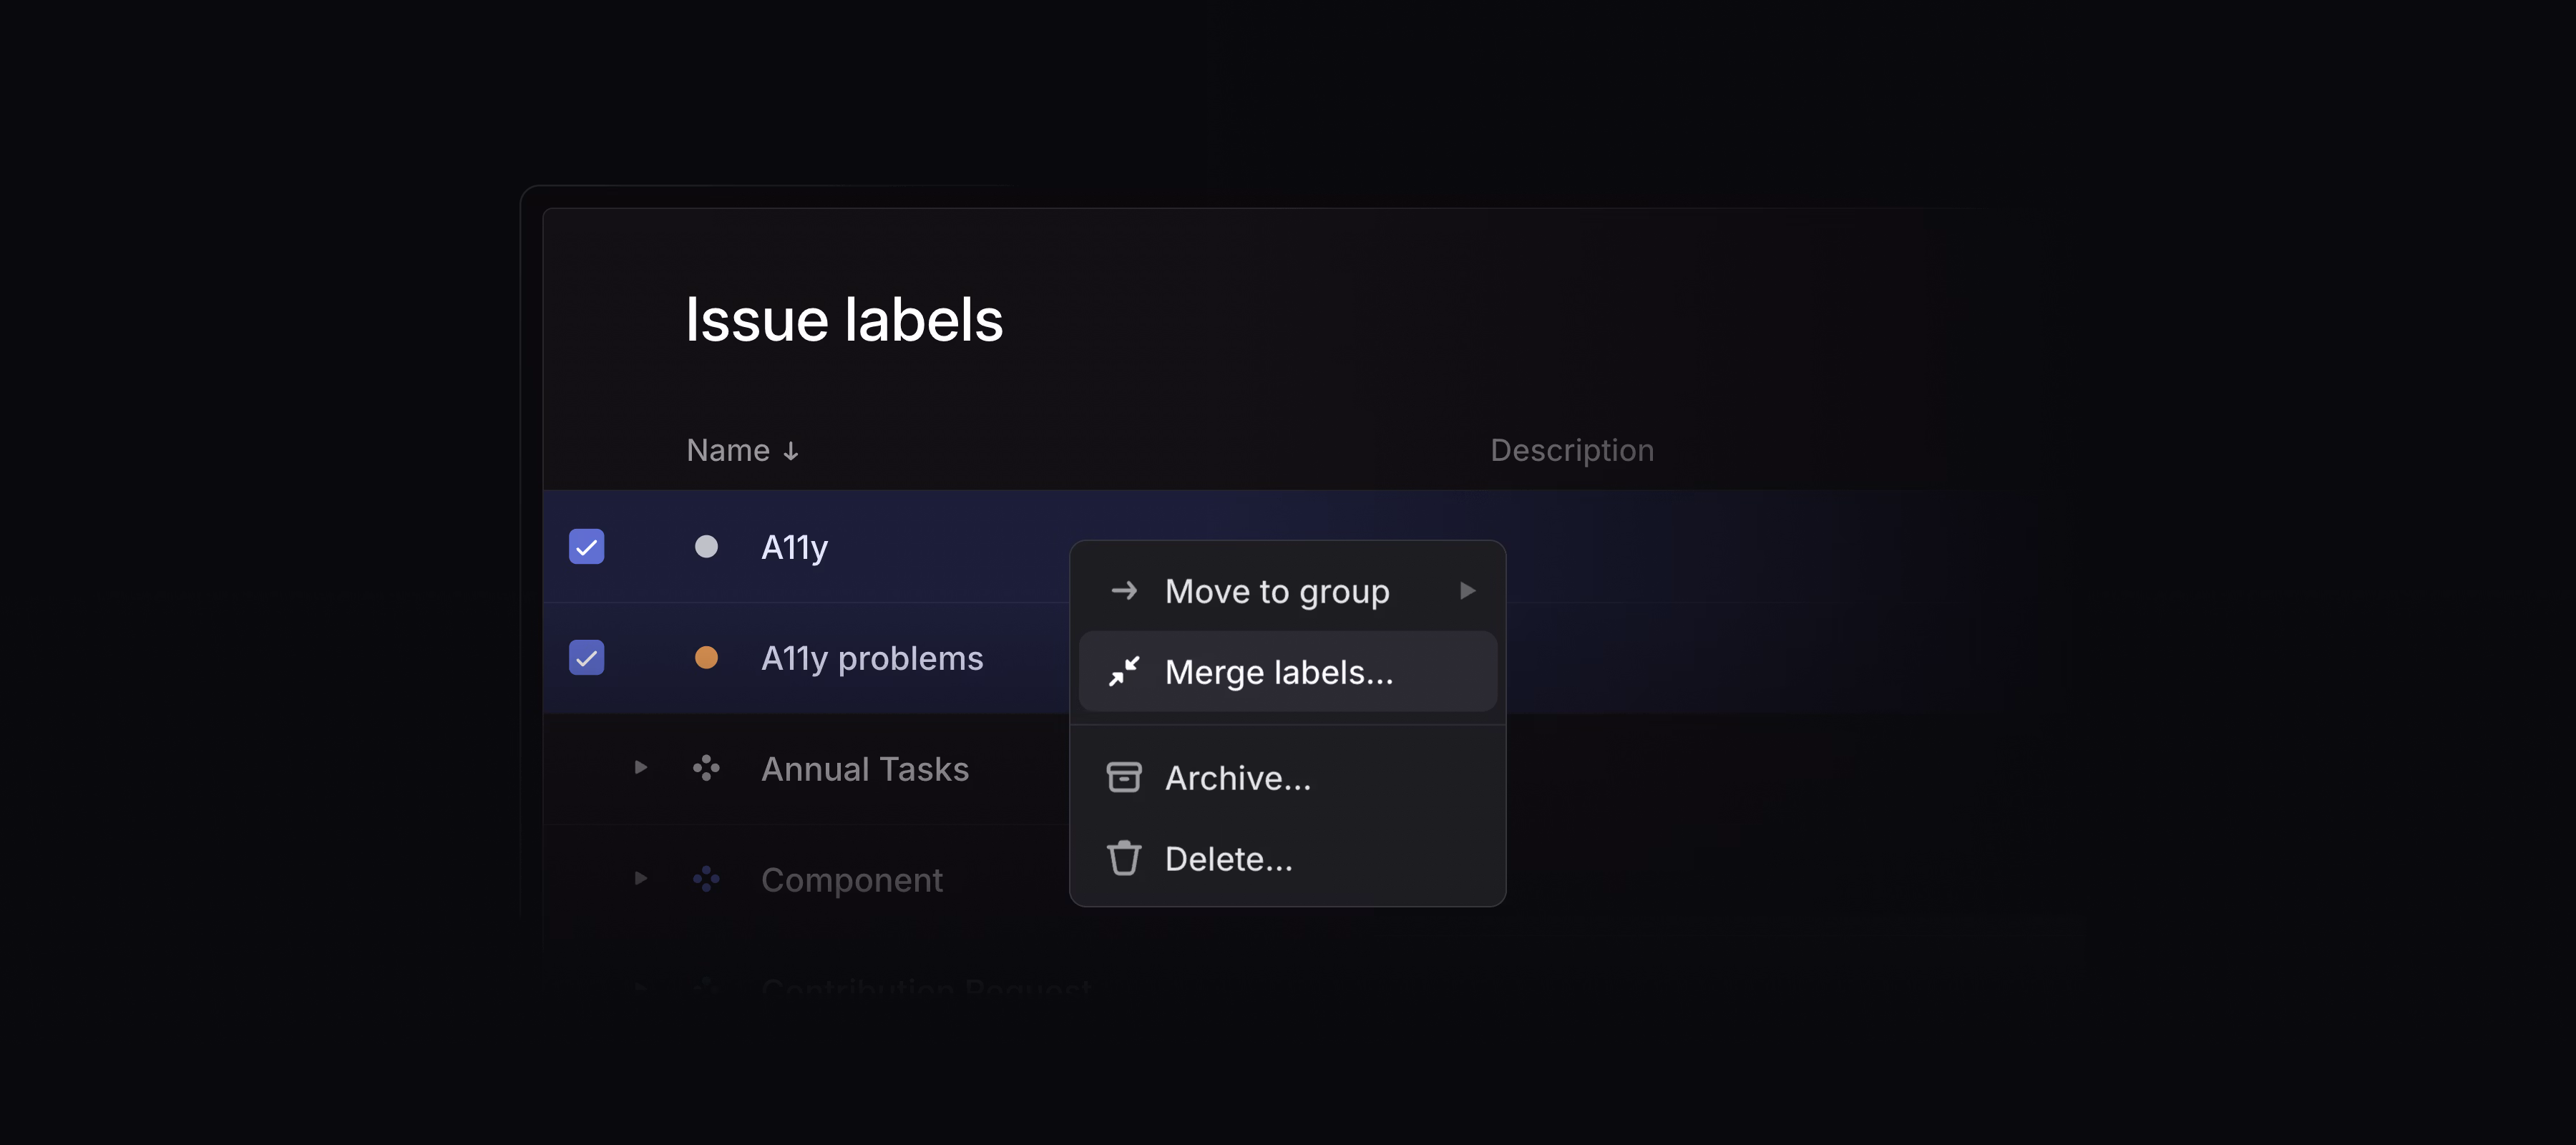Select Delete in the context menu
The width and height of the screenshot is (2576, 1145).
[x=1228, y=858]
